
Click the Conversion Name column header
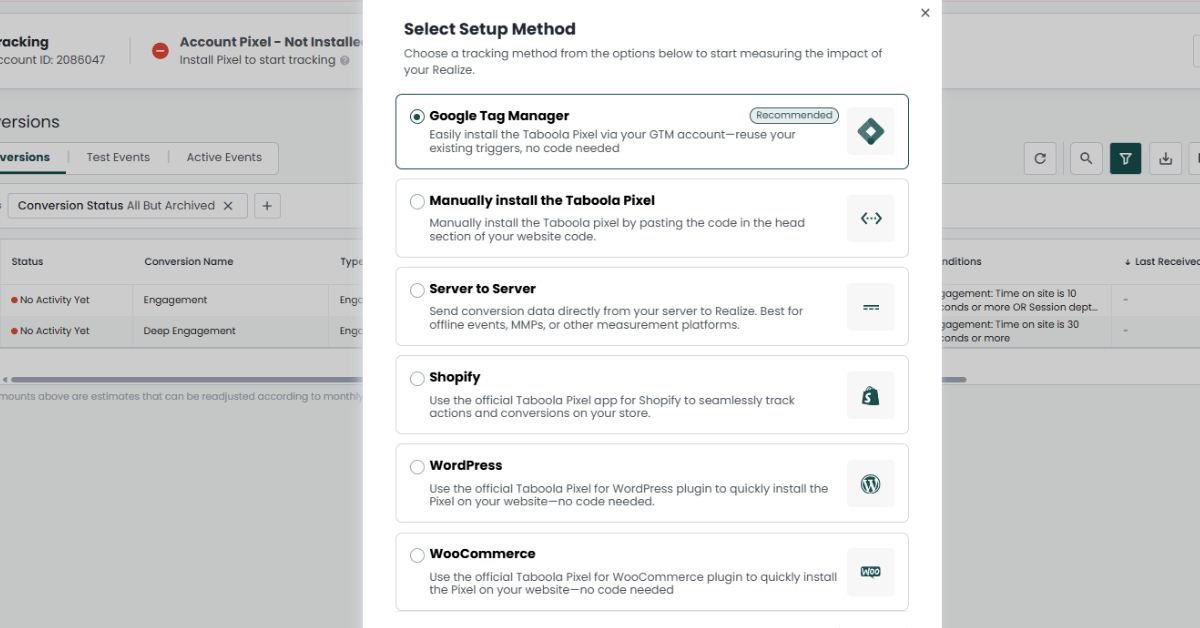[189, 262]
